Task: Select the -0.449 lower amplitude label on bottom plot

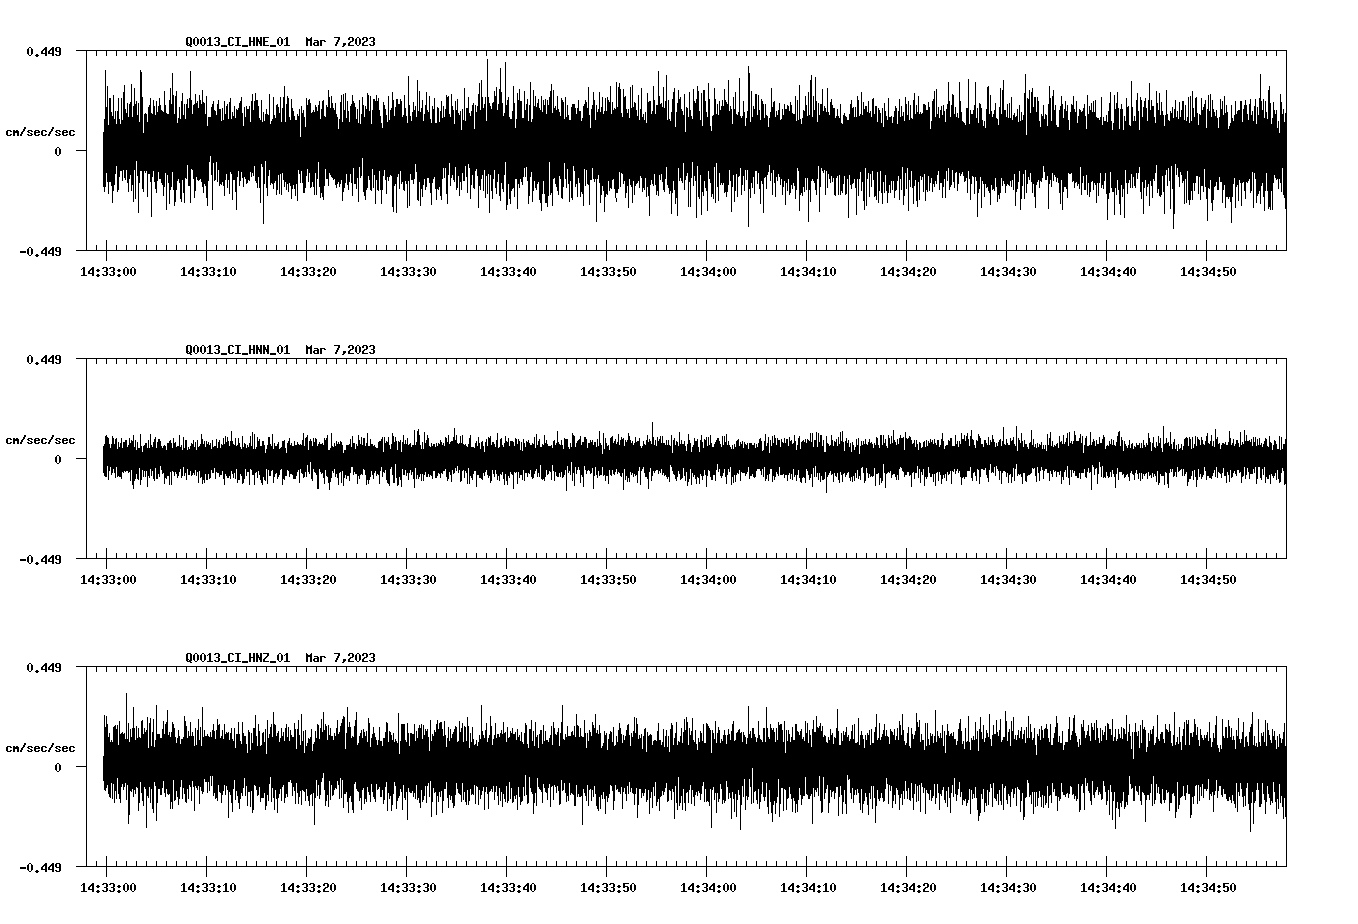Action: tap(41, 868)
